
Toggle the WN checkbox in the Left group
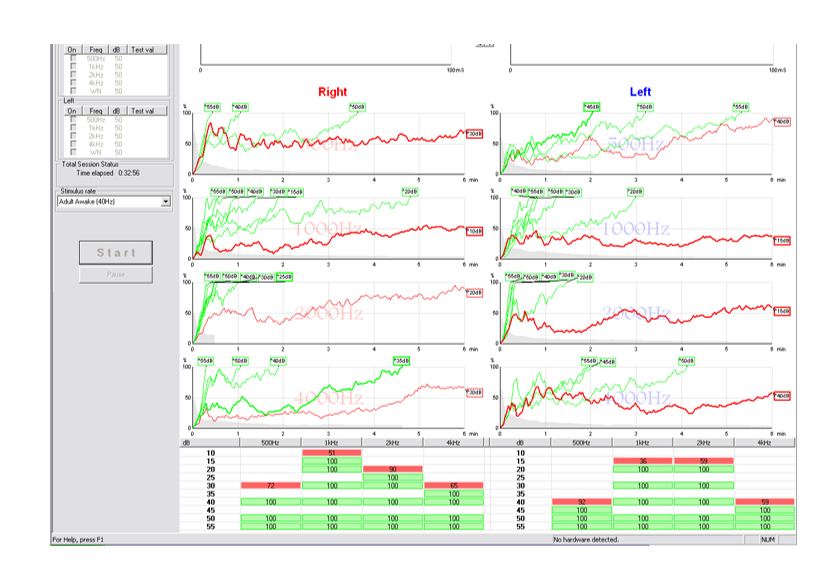(x=73, y=152)
